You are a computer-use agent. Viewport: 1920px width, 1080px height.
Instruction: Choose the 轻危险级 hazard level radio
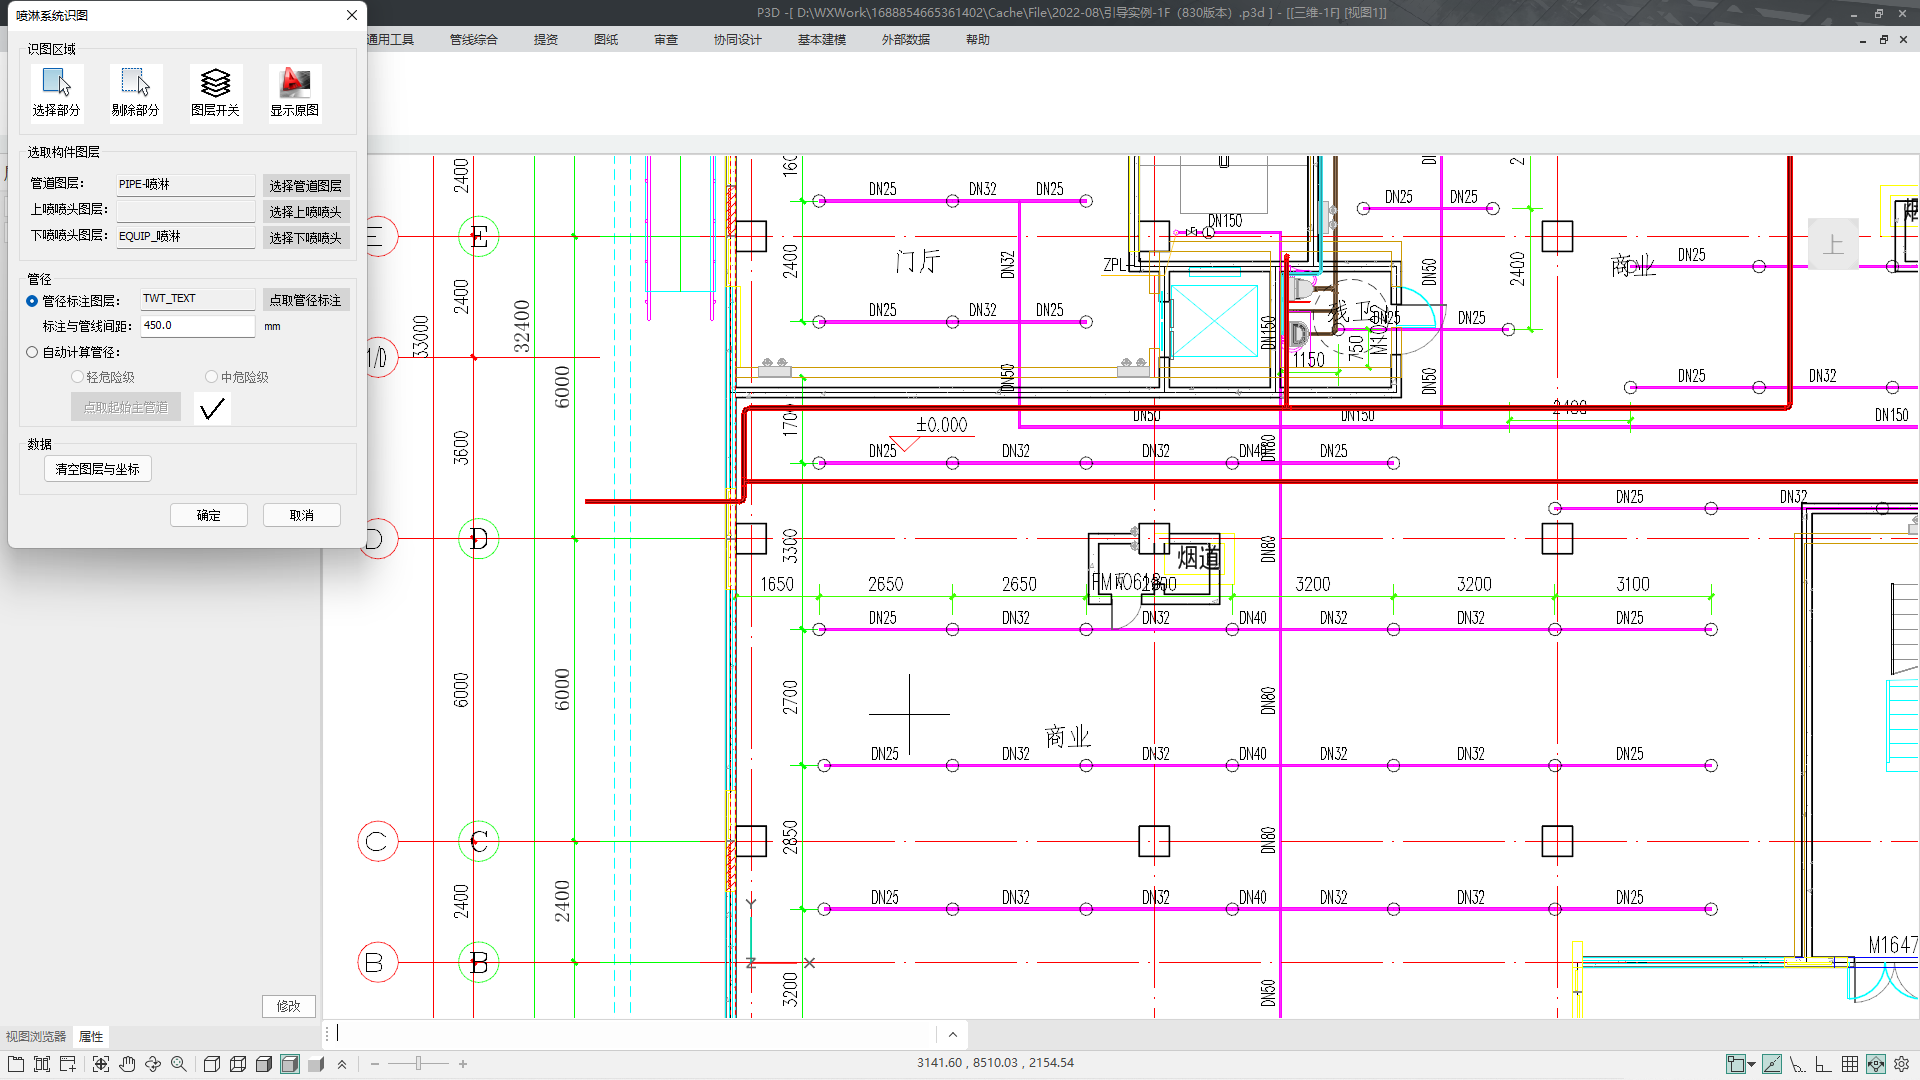pyautogui.click(x=77, y=377)
